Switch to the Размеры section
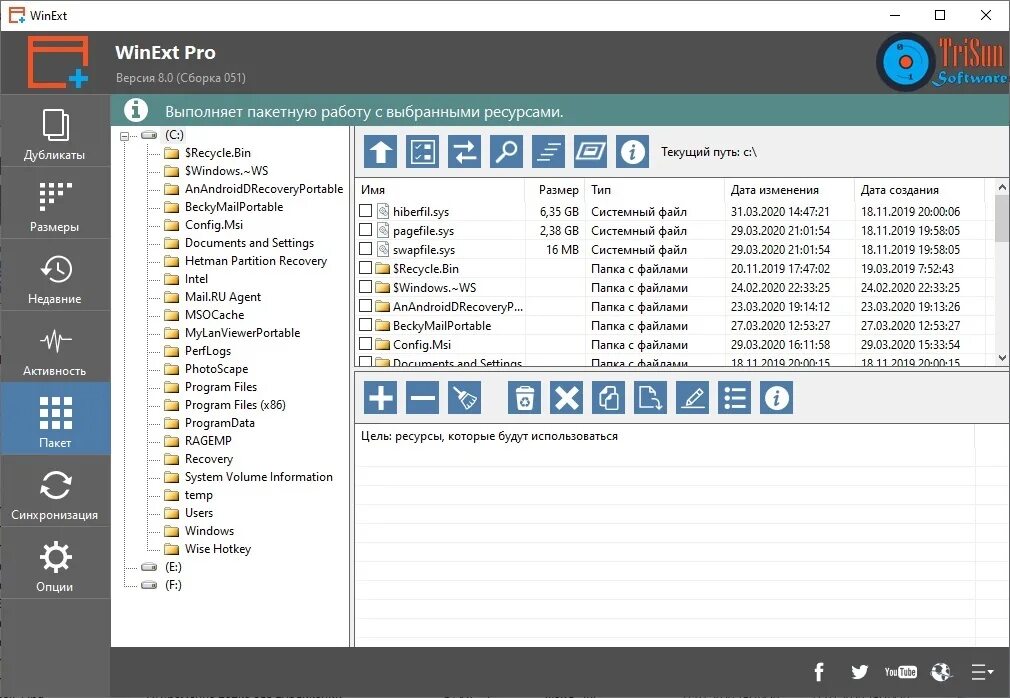Image resolution: width=1010 pixels, height=698 pixels. click(x=55, y=204)
